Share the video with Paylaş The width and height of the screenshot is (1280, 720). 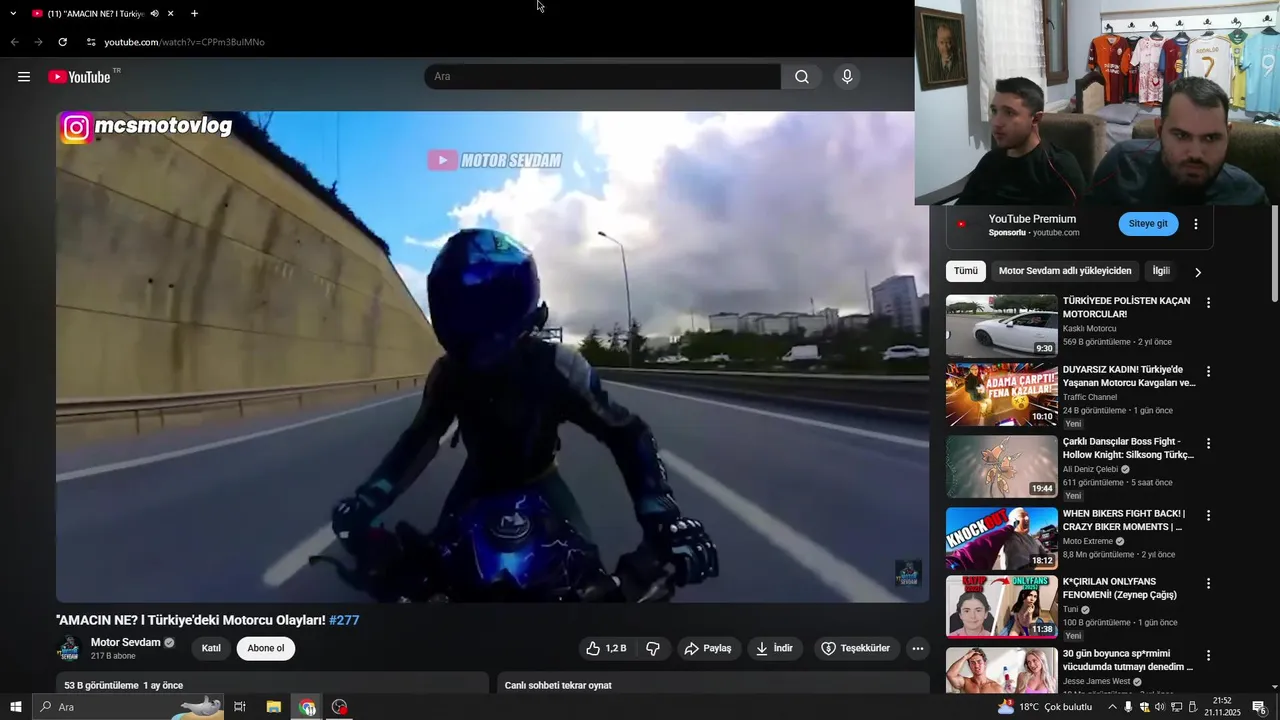point(709,648)
